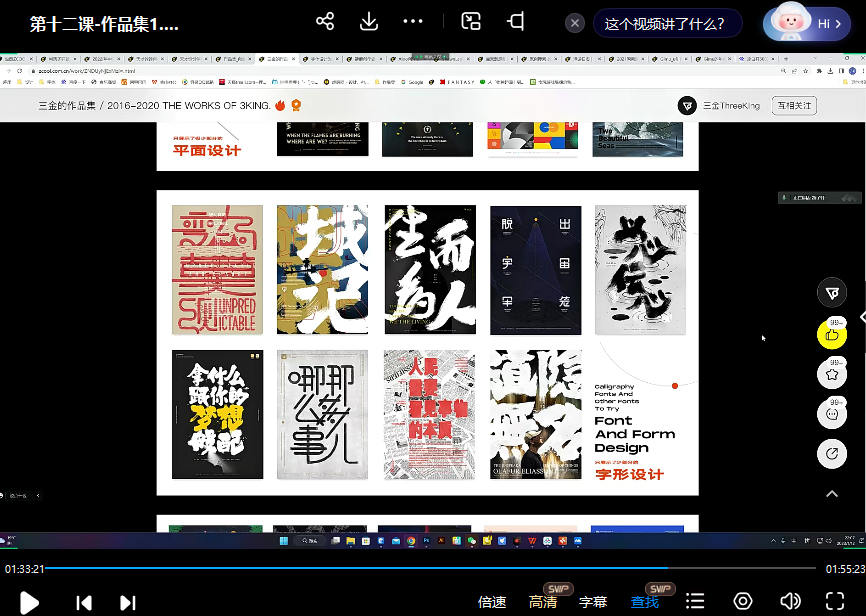Dismiss the '这个视频讲了什么?' suggestion bubble
Screen dimensions: 866x616
[x=574, y=23]
